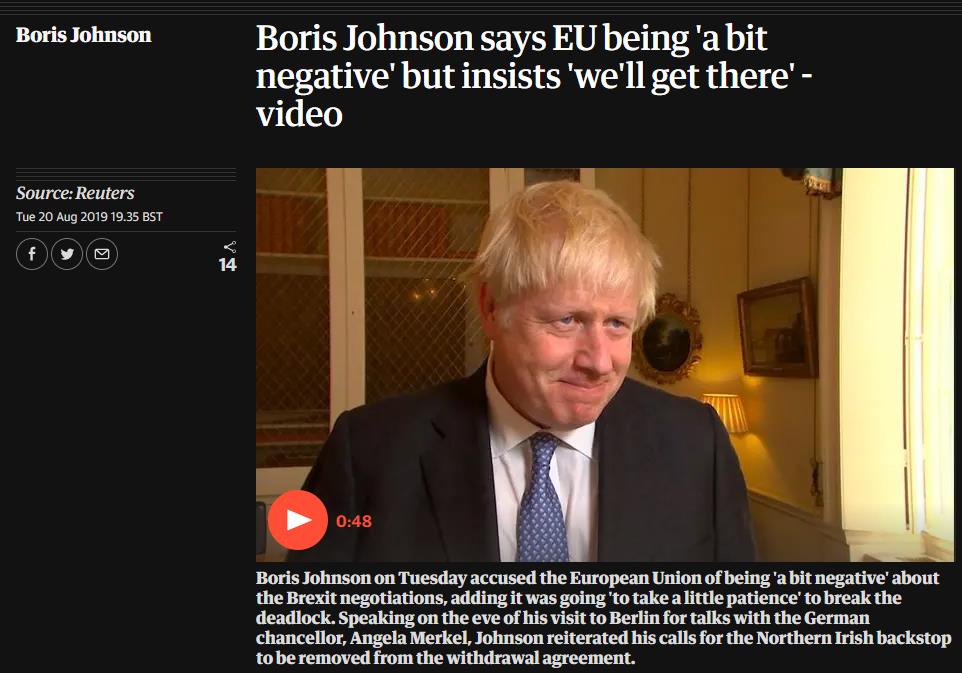Share the article via email icon
The image size is (962, 673).
pyautogui.click(x=102, y=254)
